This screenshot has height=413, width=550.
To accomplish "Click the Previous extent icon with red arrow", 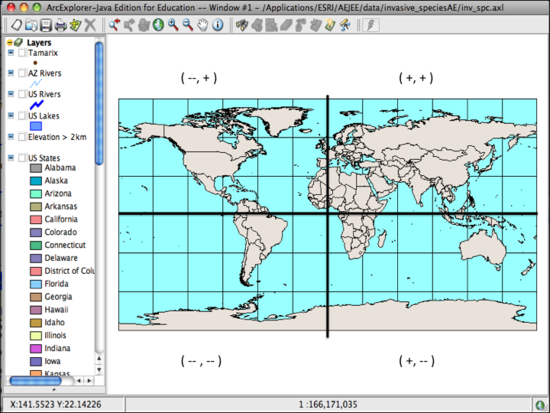I will click(x=114, y=25).
